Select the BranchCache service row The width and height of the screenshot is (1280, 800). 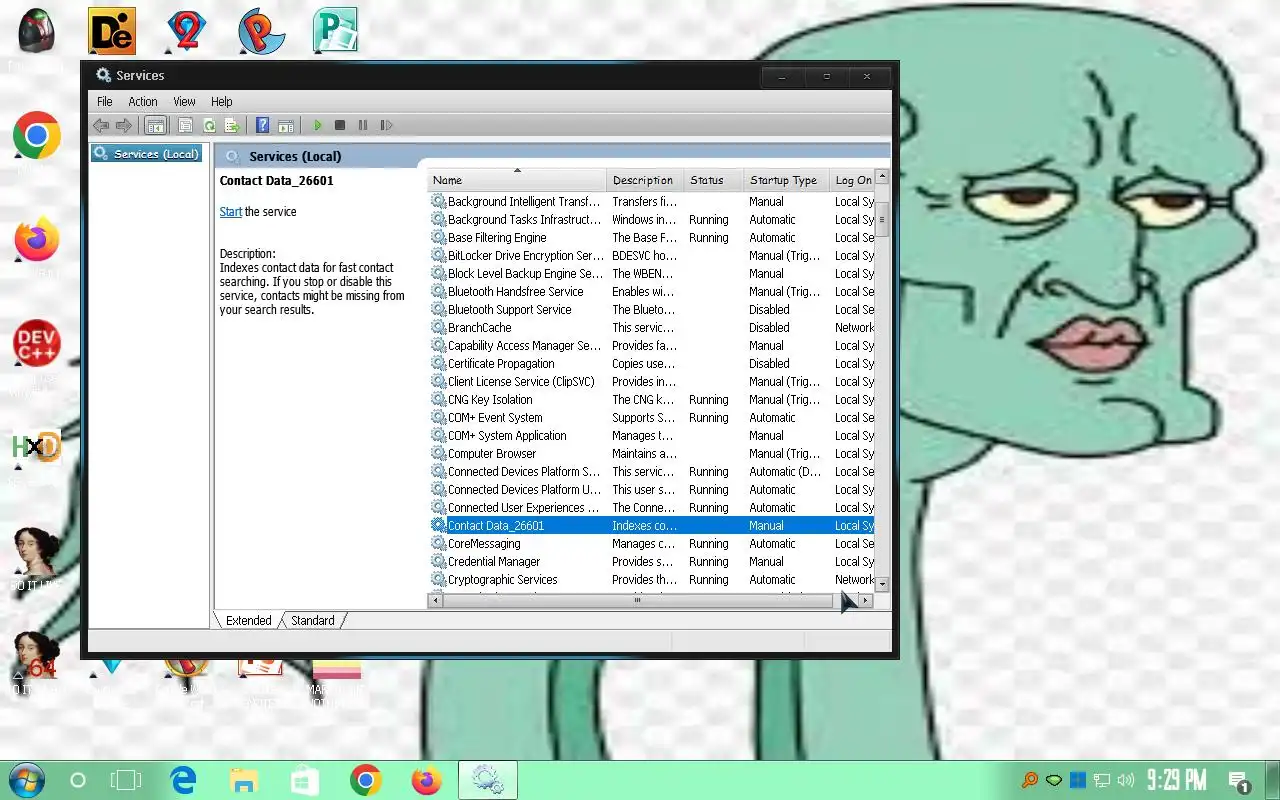coord(652,328)
